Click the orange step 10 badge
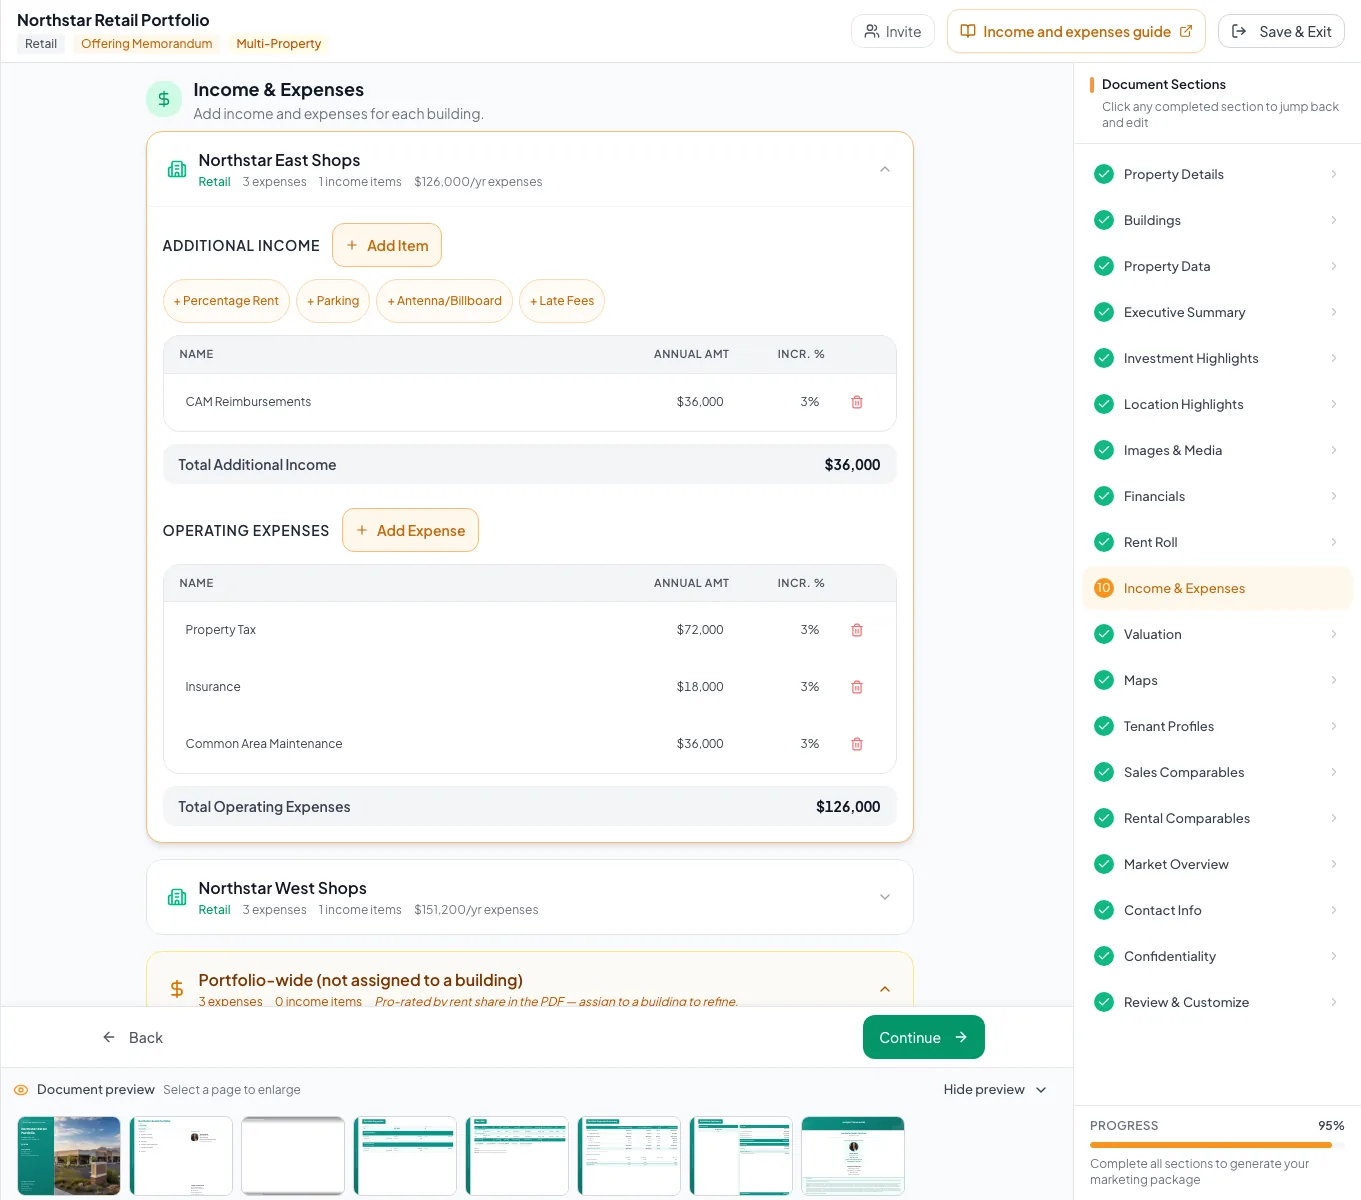The image size is (1361, 1200). point(1104,588)
